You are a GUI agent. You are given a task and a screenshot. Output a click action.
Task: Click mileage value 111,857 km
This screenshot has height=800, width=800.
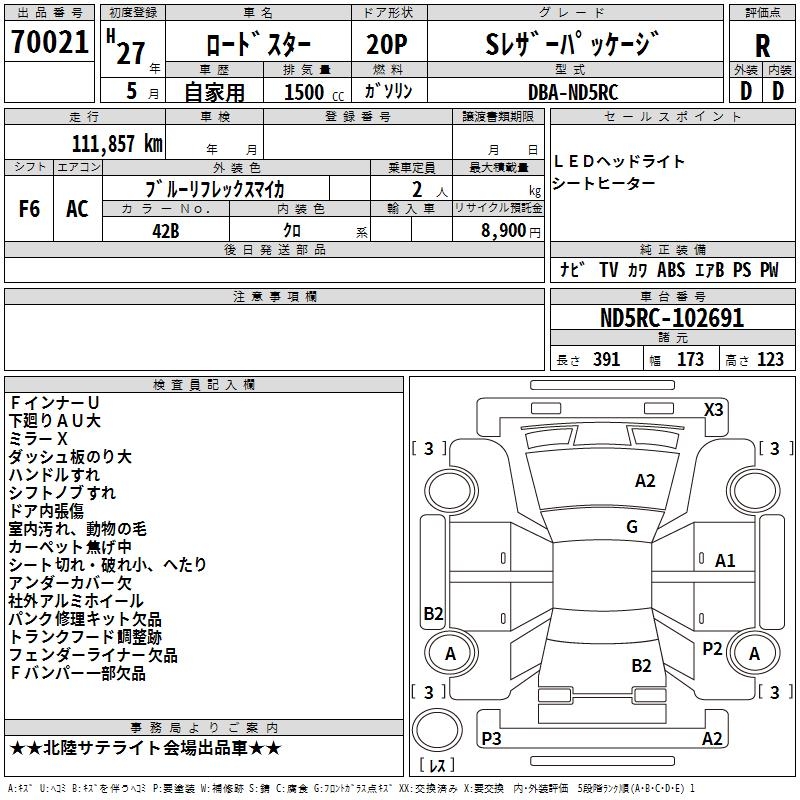coord(117,144)
